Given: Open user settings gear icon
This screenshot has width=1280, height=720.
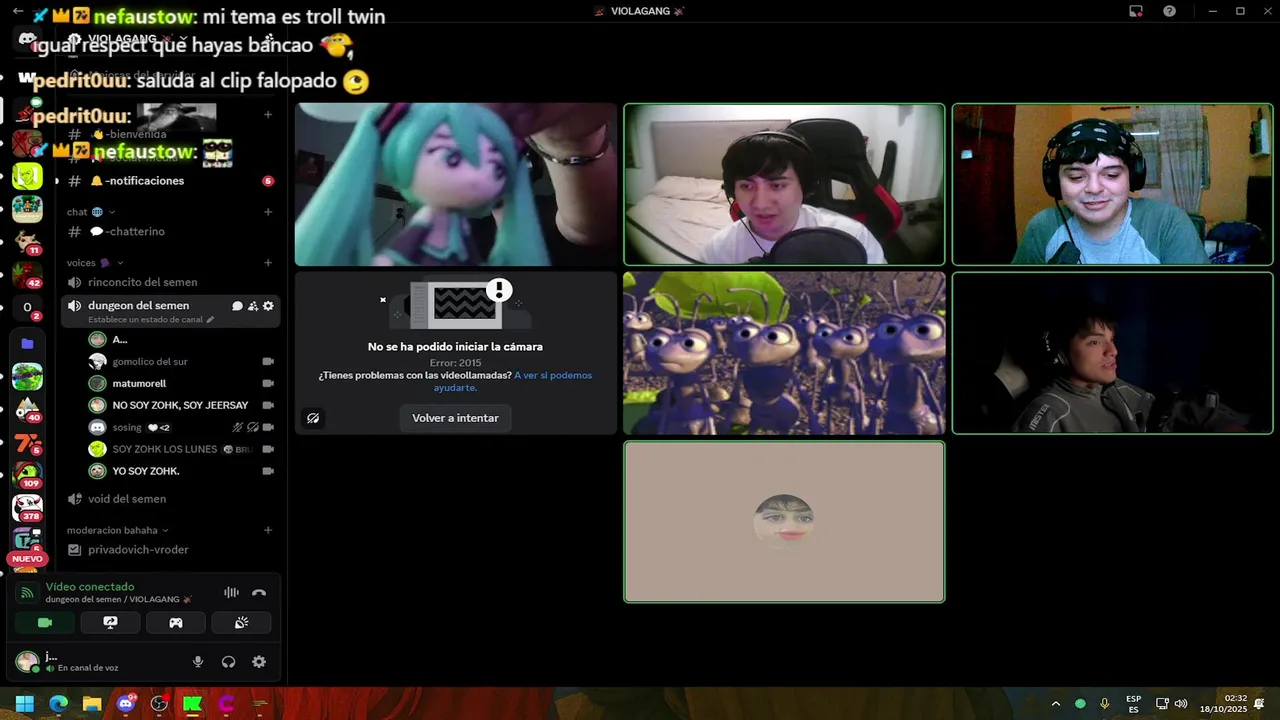Looking at the screenshot, I should coord(259,662).
